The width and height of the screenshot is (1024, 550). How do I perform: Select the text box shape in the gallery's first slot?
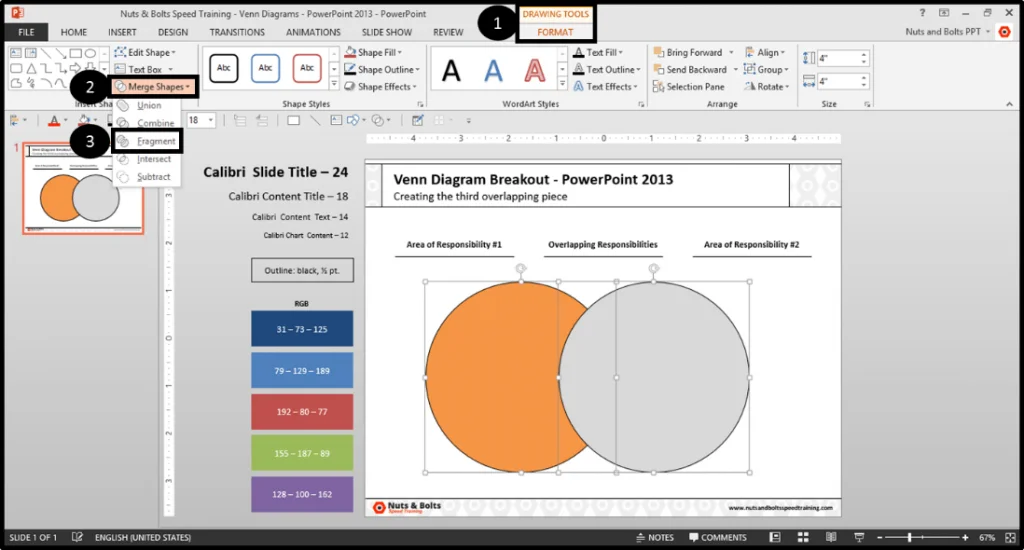[x=16, y=53]
